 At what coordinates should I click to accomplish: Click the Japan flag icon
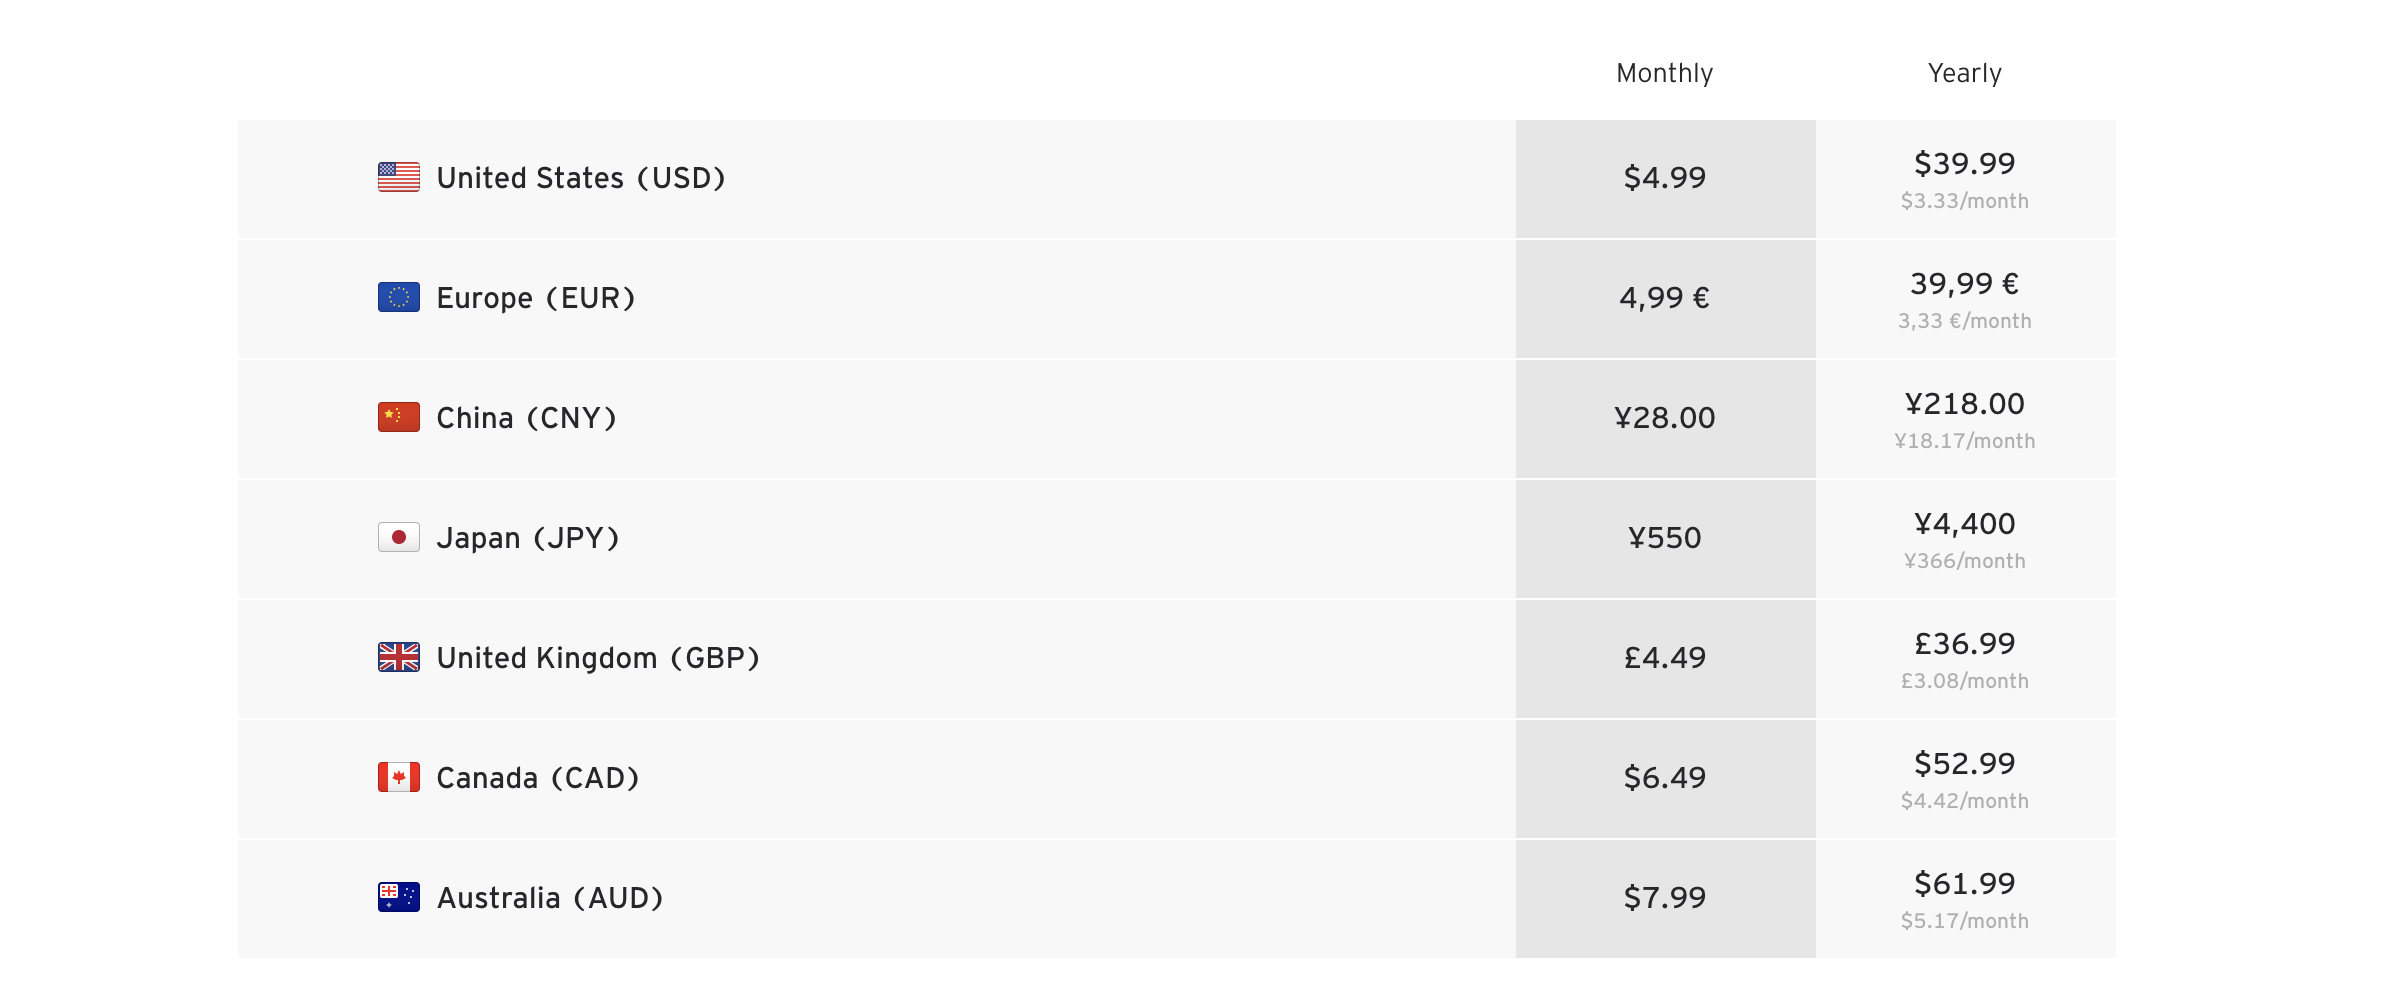[x=399, y=537]
